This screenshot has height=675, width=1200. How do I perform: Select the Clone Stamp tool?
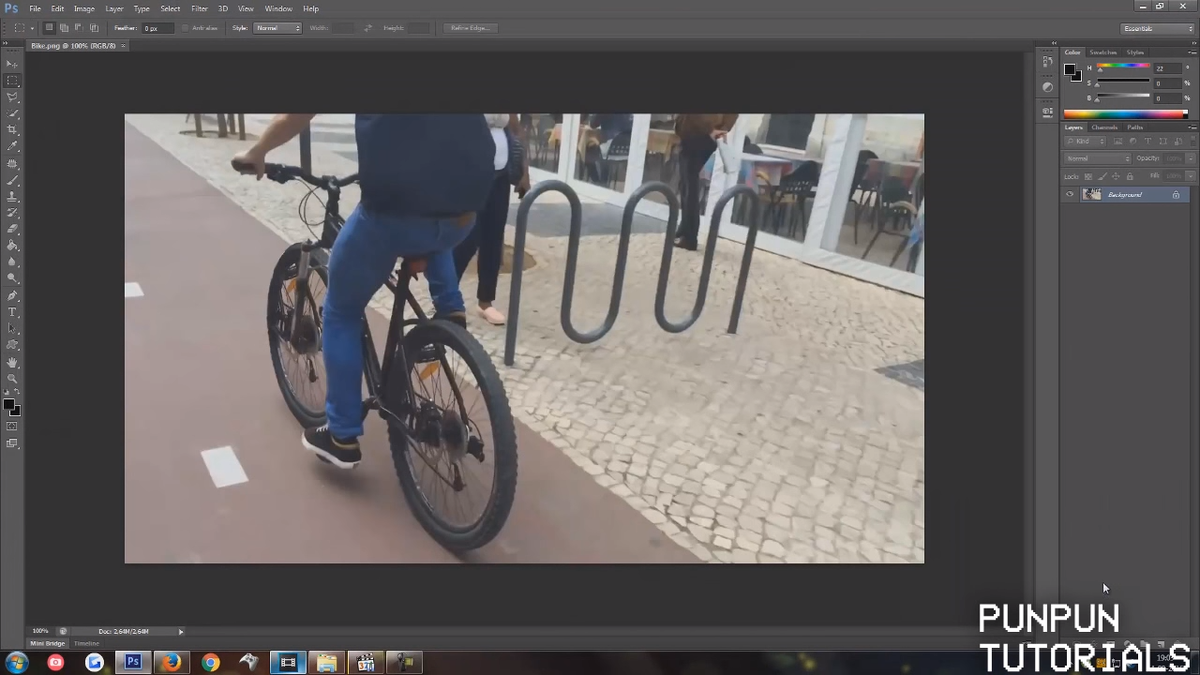pos(12,196)
